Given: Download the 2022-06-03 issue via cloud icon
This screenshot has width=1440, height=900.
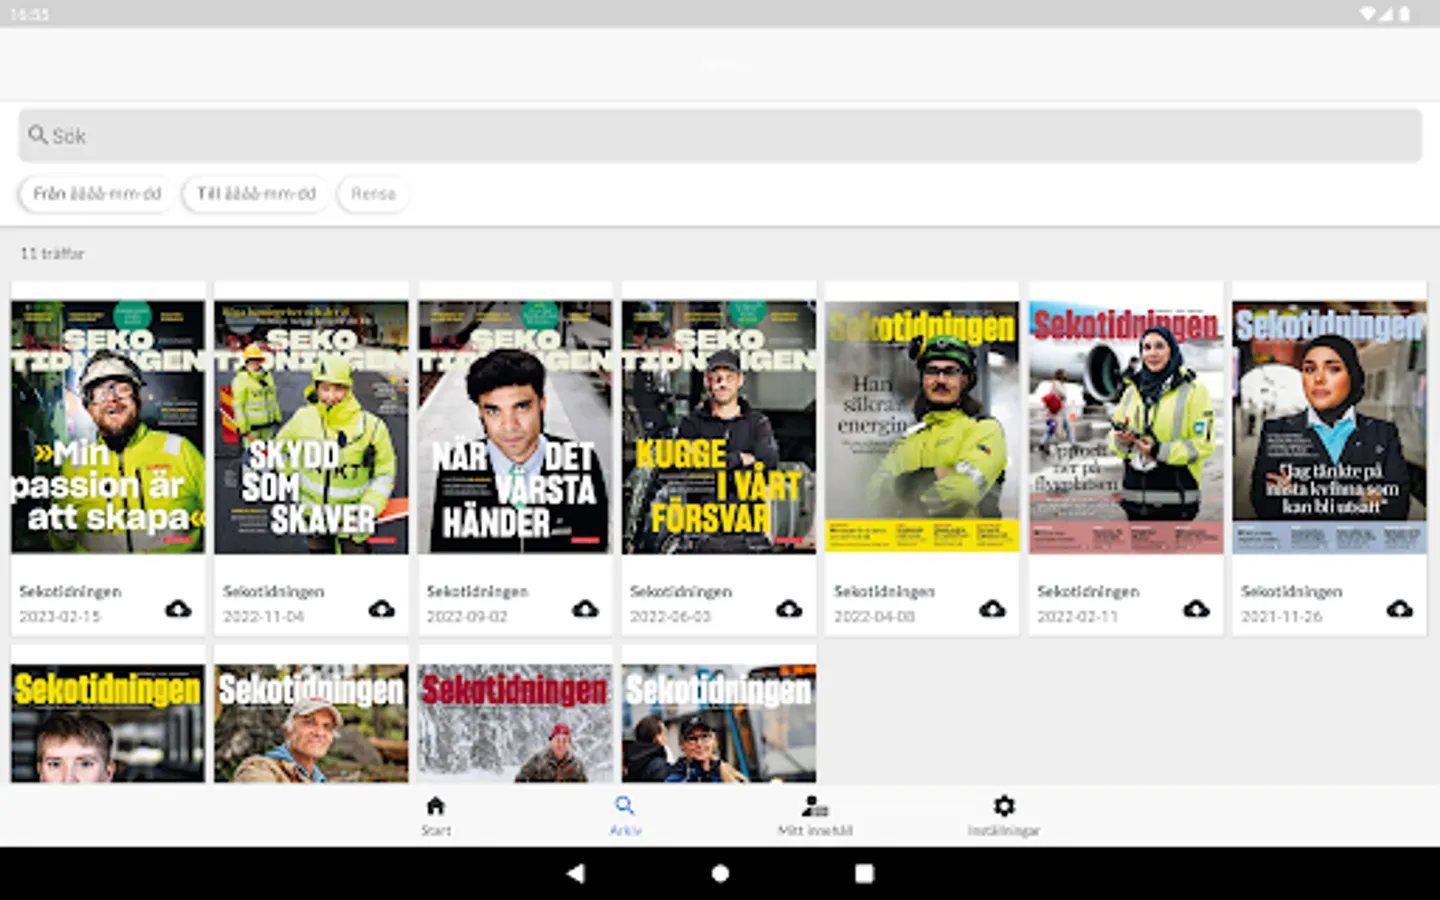Looking at the screenshot, I should coord(789,608).
